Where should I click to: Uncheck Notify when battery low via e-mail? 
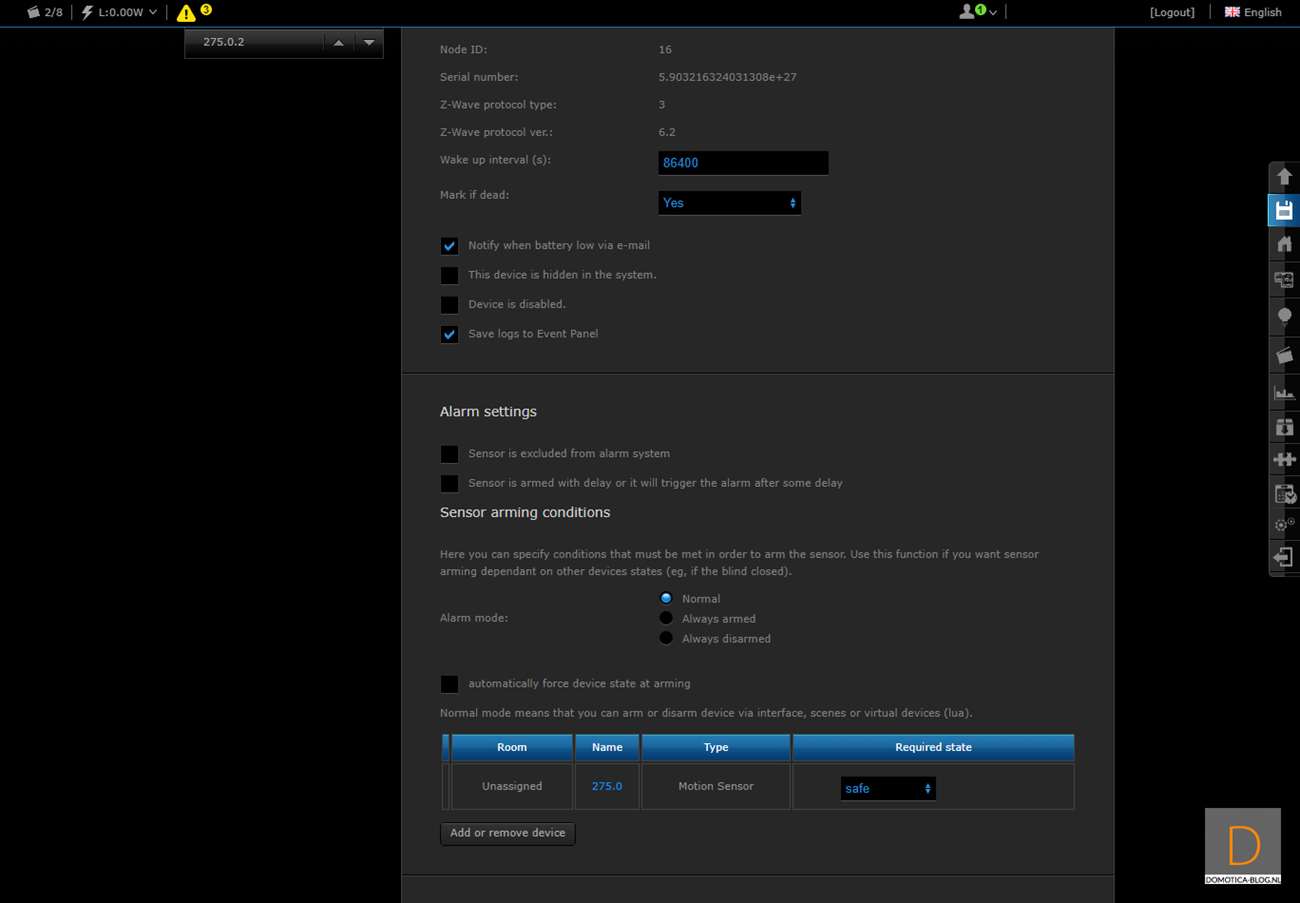click(x=450, y=246)
